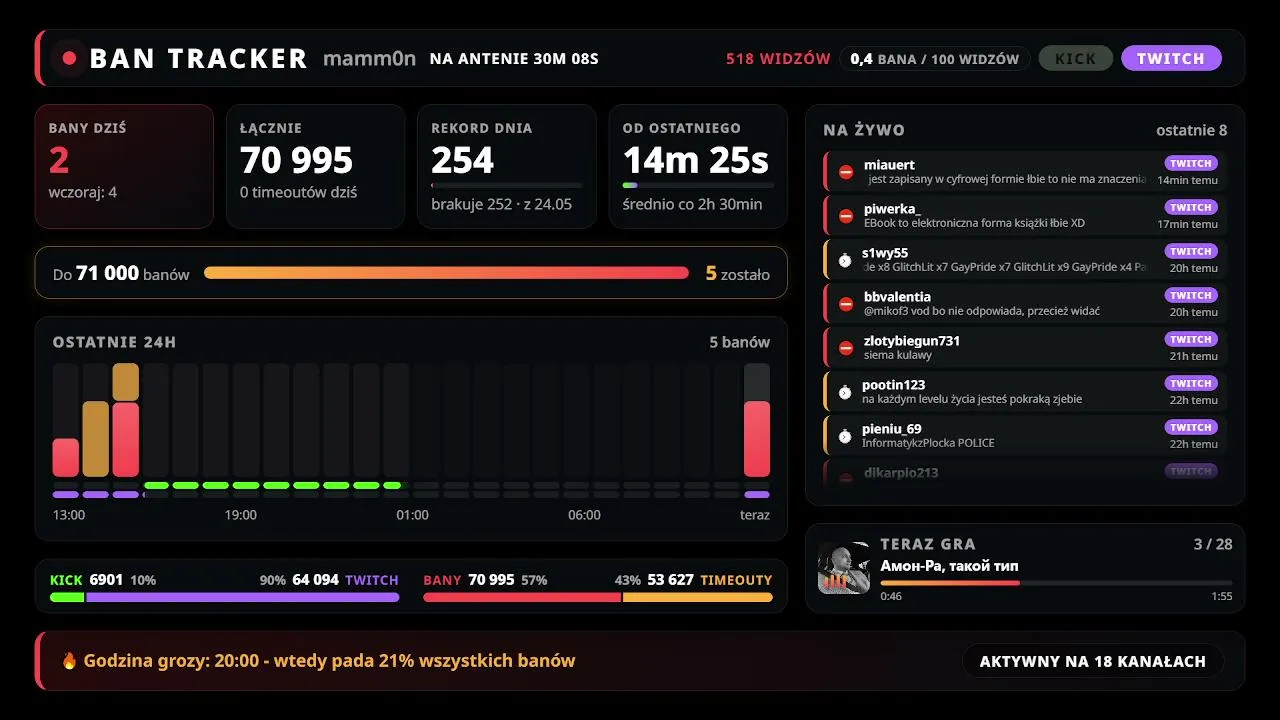Viewport: 1280px width, 720px height.
Task: Click the ban icon beside piwerka_
Action: 846,216
